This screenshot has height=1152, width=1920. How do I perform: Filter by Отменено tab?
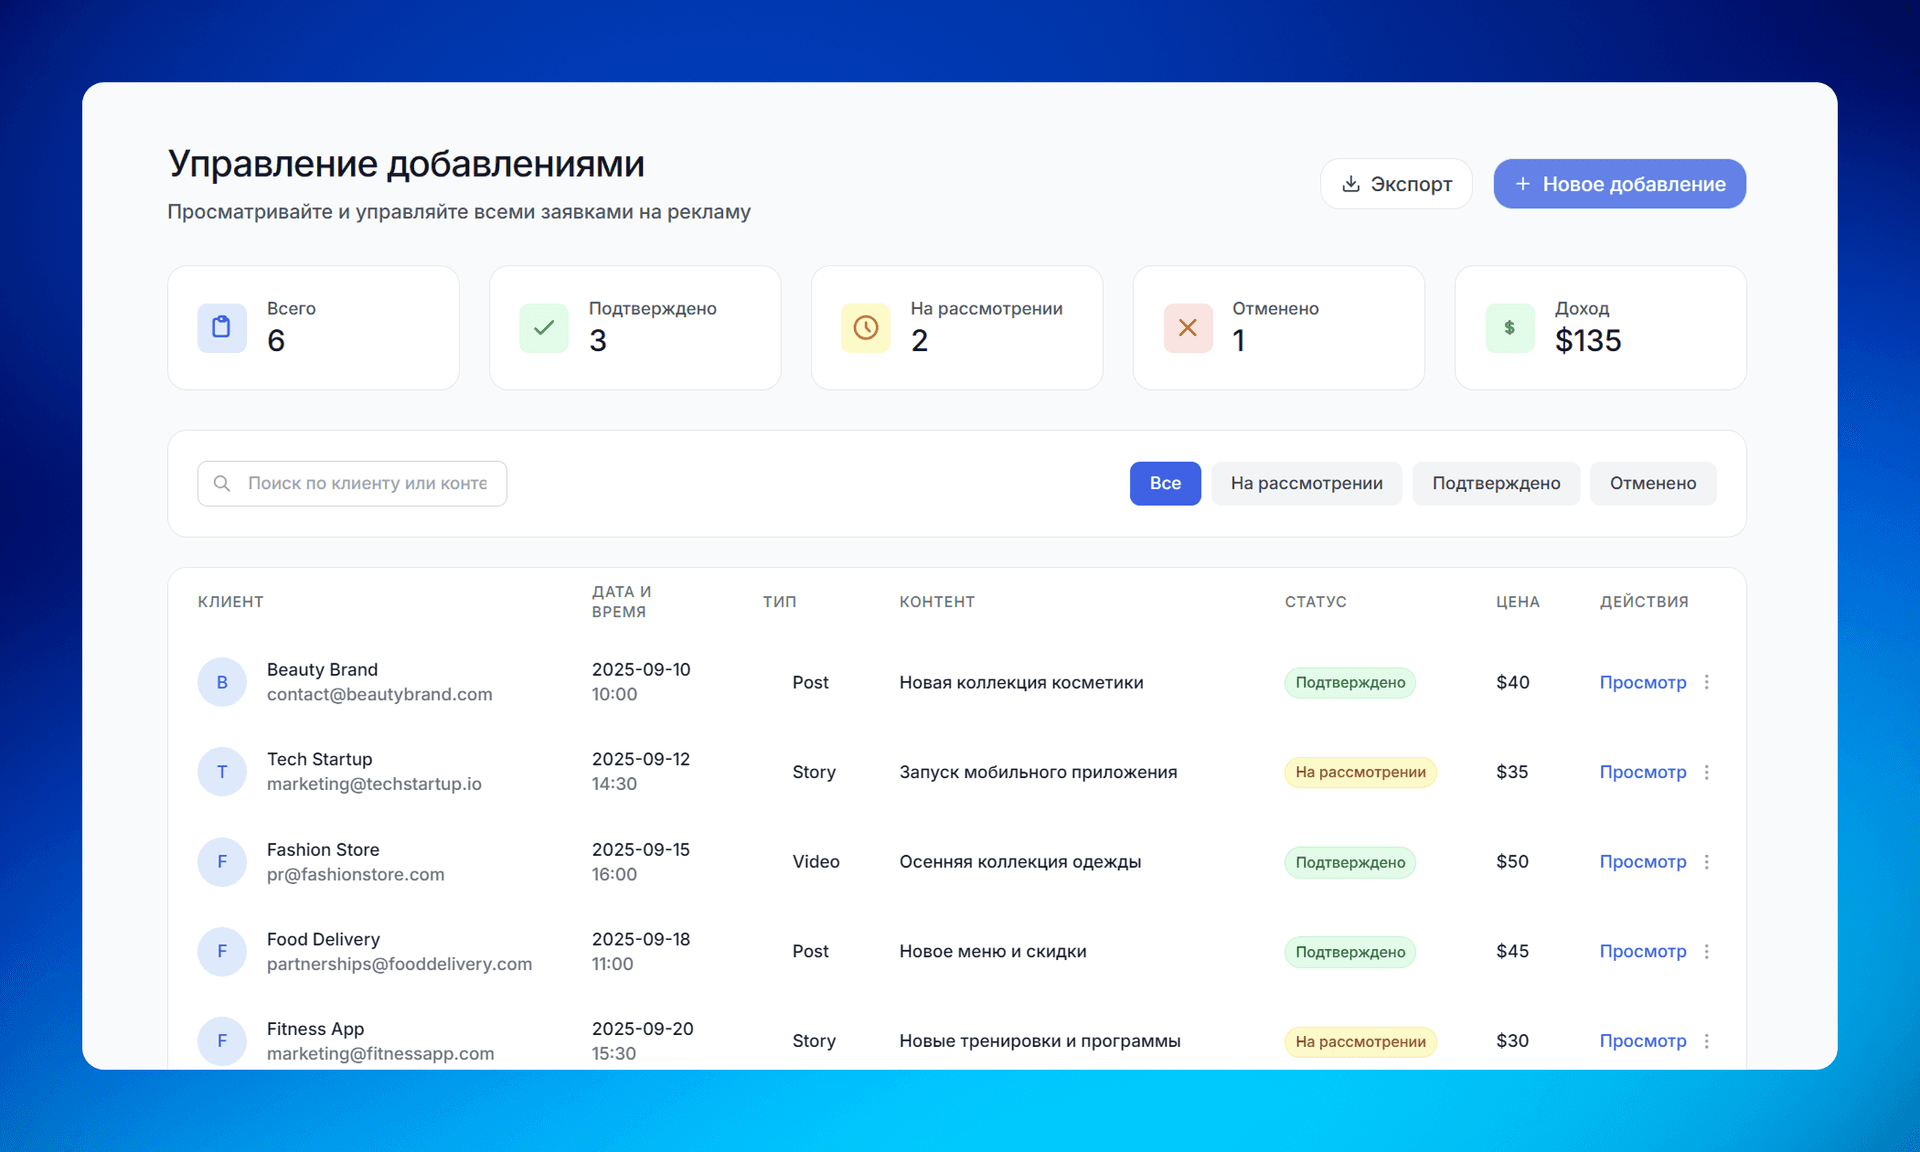(1652, 484)
